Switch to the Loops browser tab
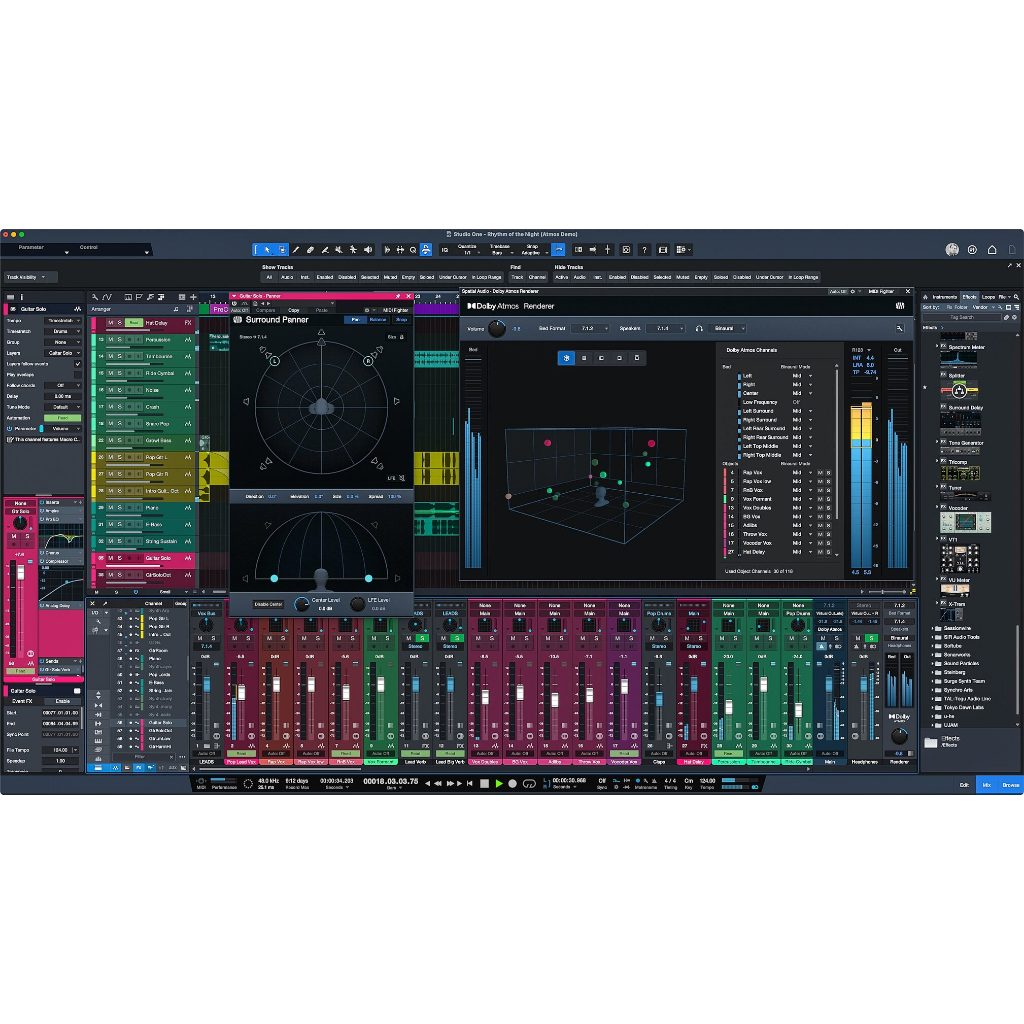 point(988,297)
